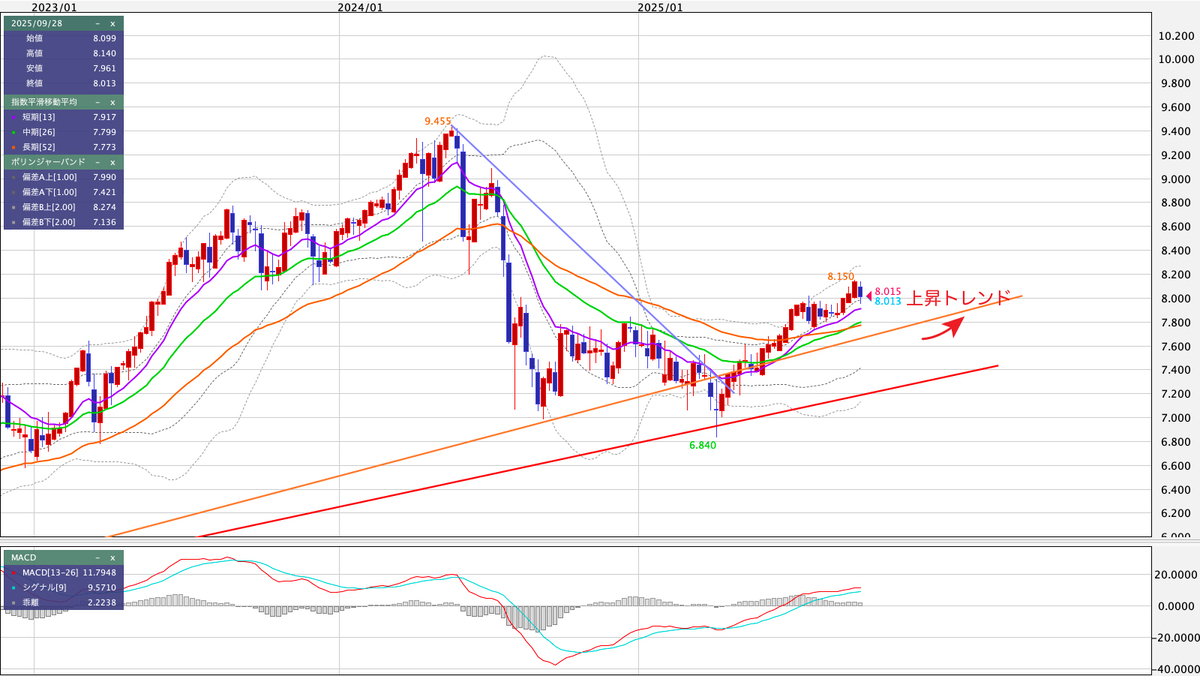The width and height of the screenshot is (1200, 676).
Task: Close the MACD legend panel
Action: 112,557
